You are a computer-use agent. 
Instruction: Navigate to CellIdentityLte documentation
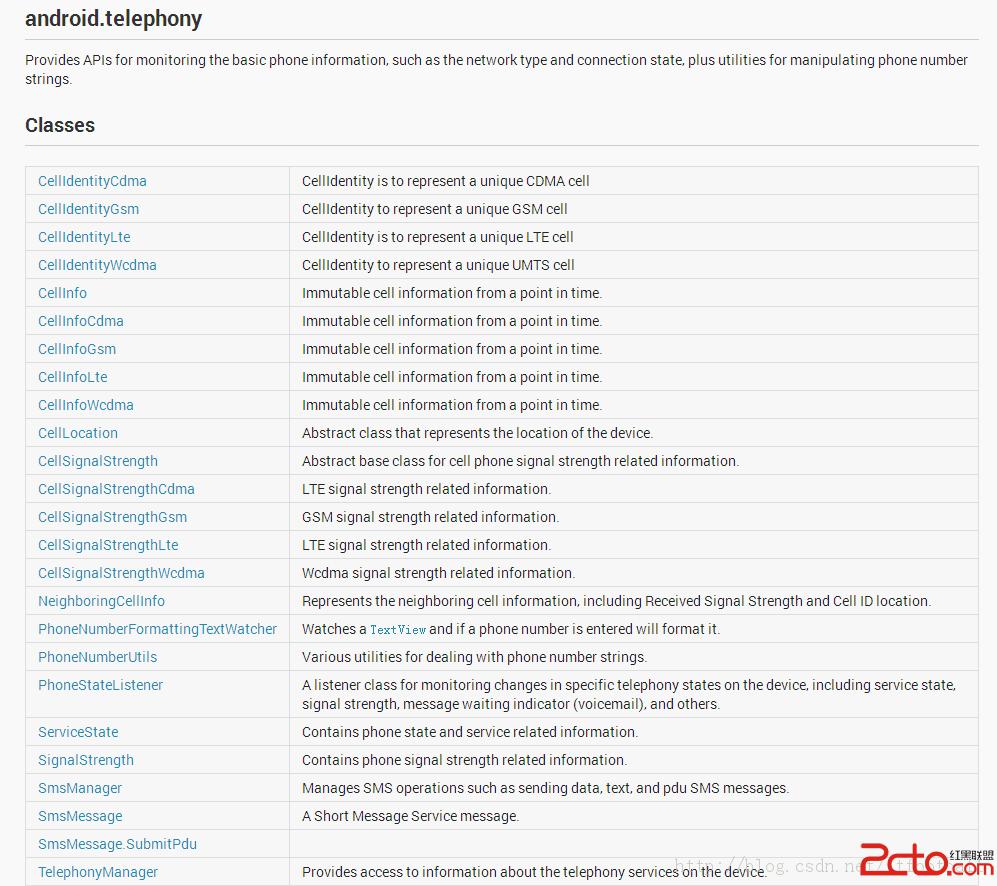tap(84, 237)
